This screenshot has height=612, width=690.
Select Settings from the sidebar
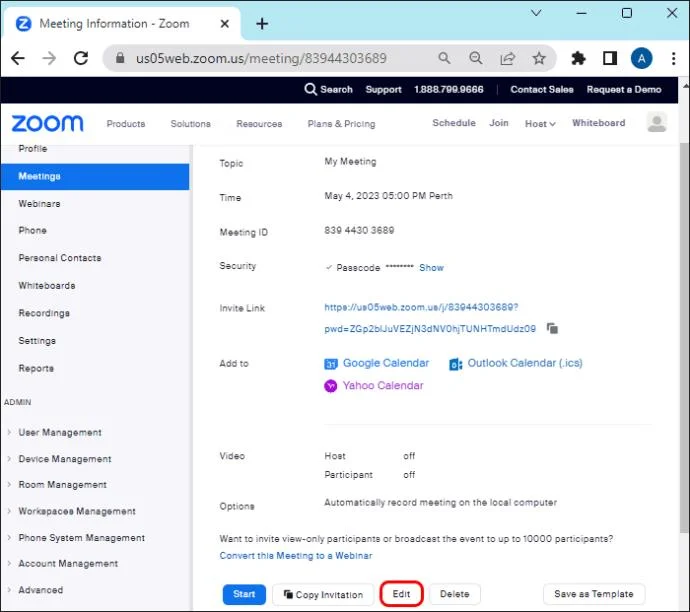37,341
